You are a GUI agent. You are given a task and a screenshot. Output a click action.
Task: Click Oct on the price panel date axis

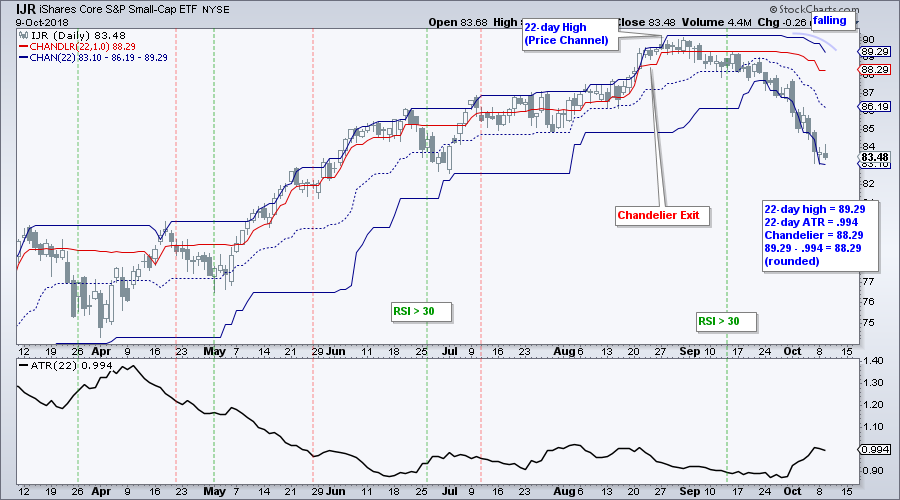pos(793,351)
